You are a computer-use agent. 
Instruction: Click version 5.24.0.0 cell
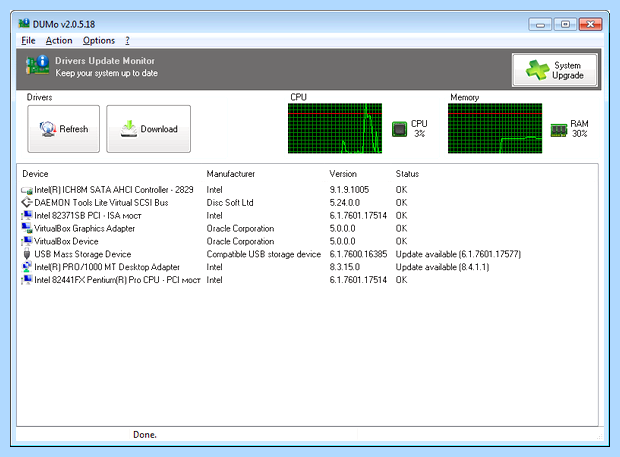click(345, 203)
